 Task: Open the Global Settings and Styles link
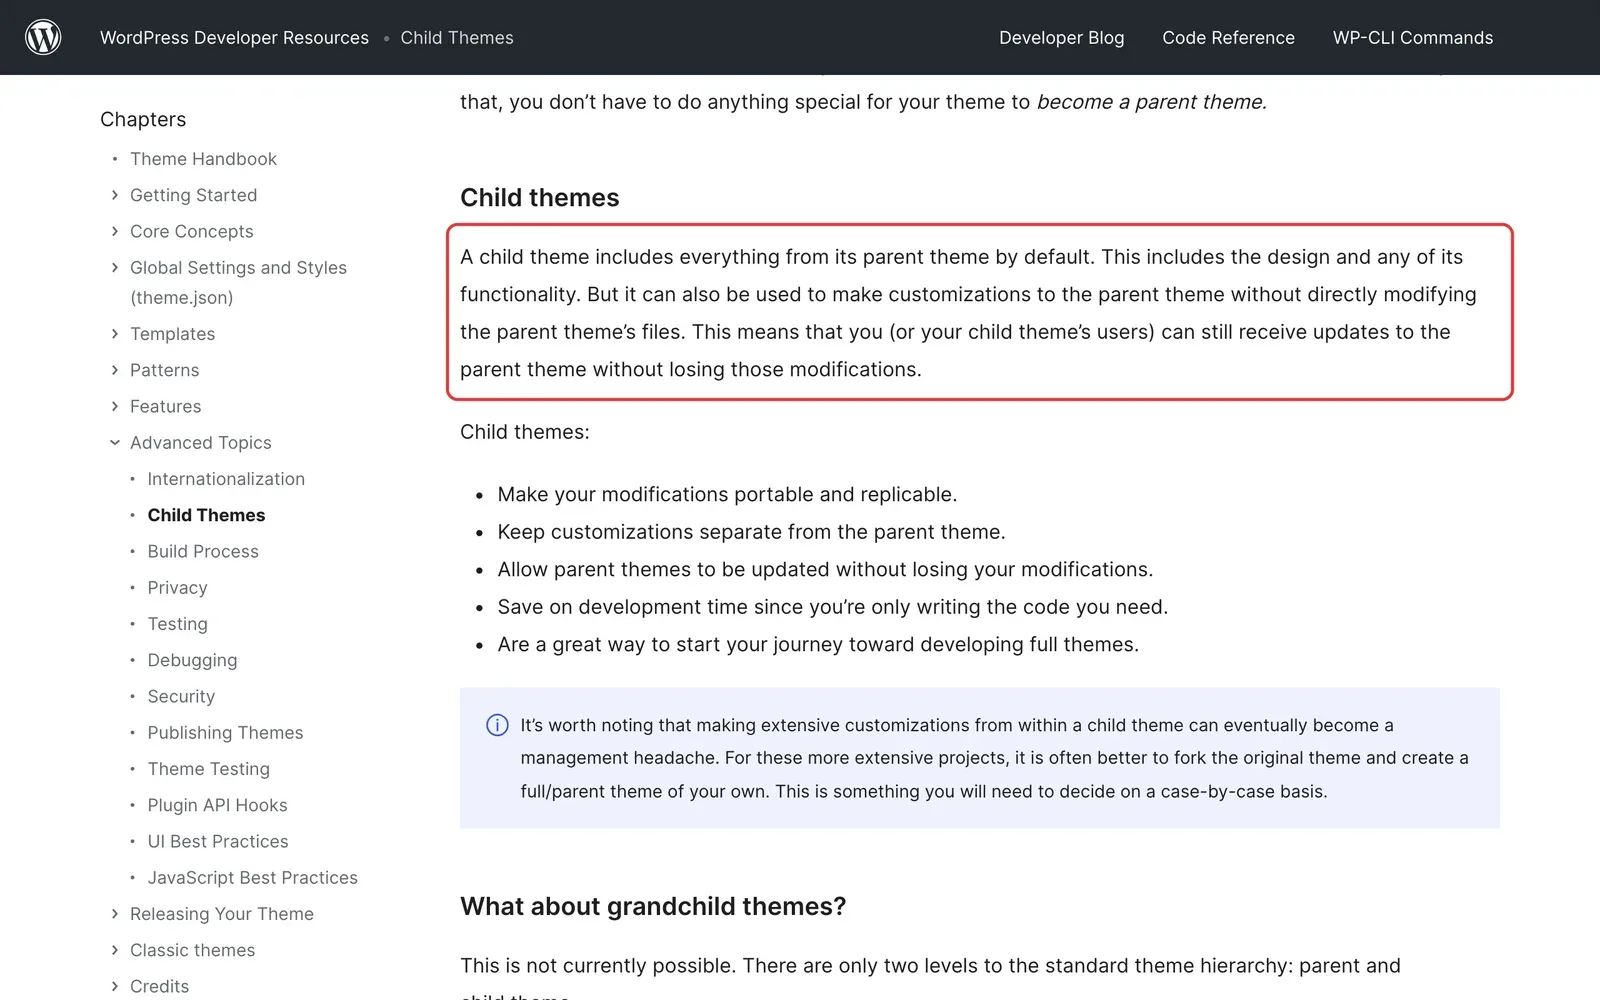click(238, 282)
